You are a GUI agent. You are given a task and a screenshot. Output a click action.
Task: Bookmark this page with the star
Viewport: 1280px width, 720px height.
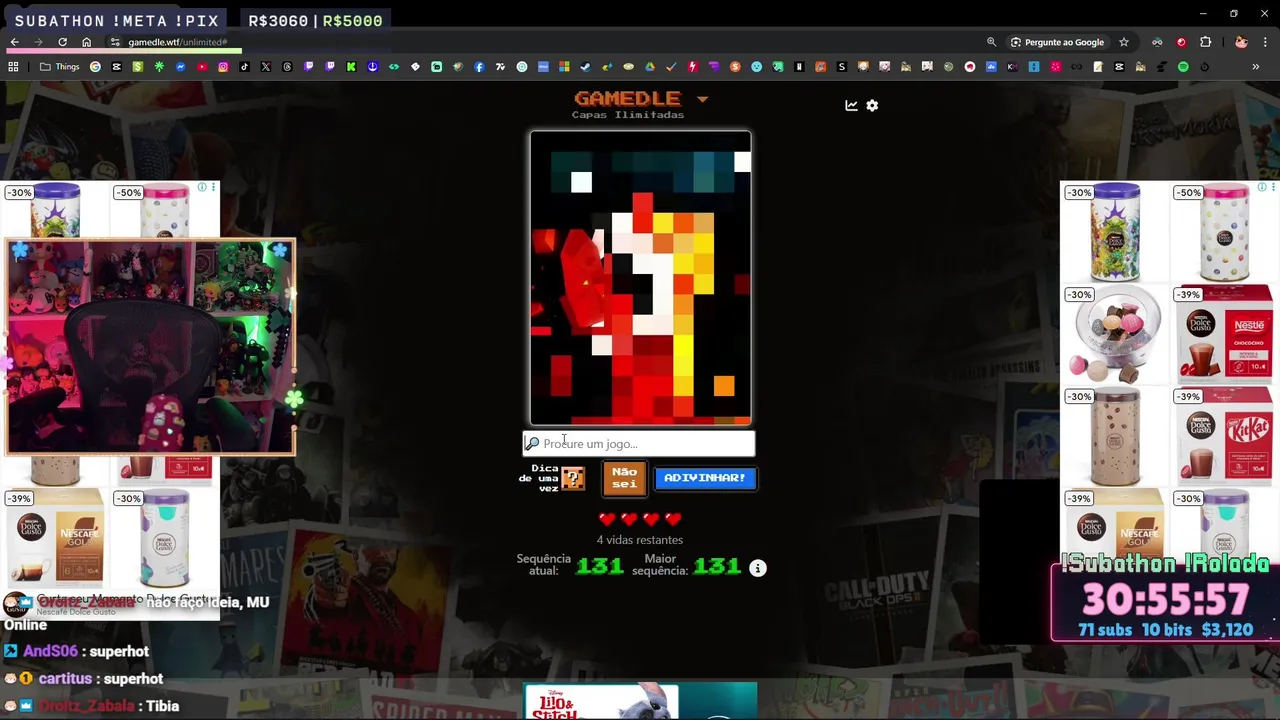1124,42
